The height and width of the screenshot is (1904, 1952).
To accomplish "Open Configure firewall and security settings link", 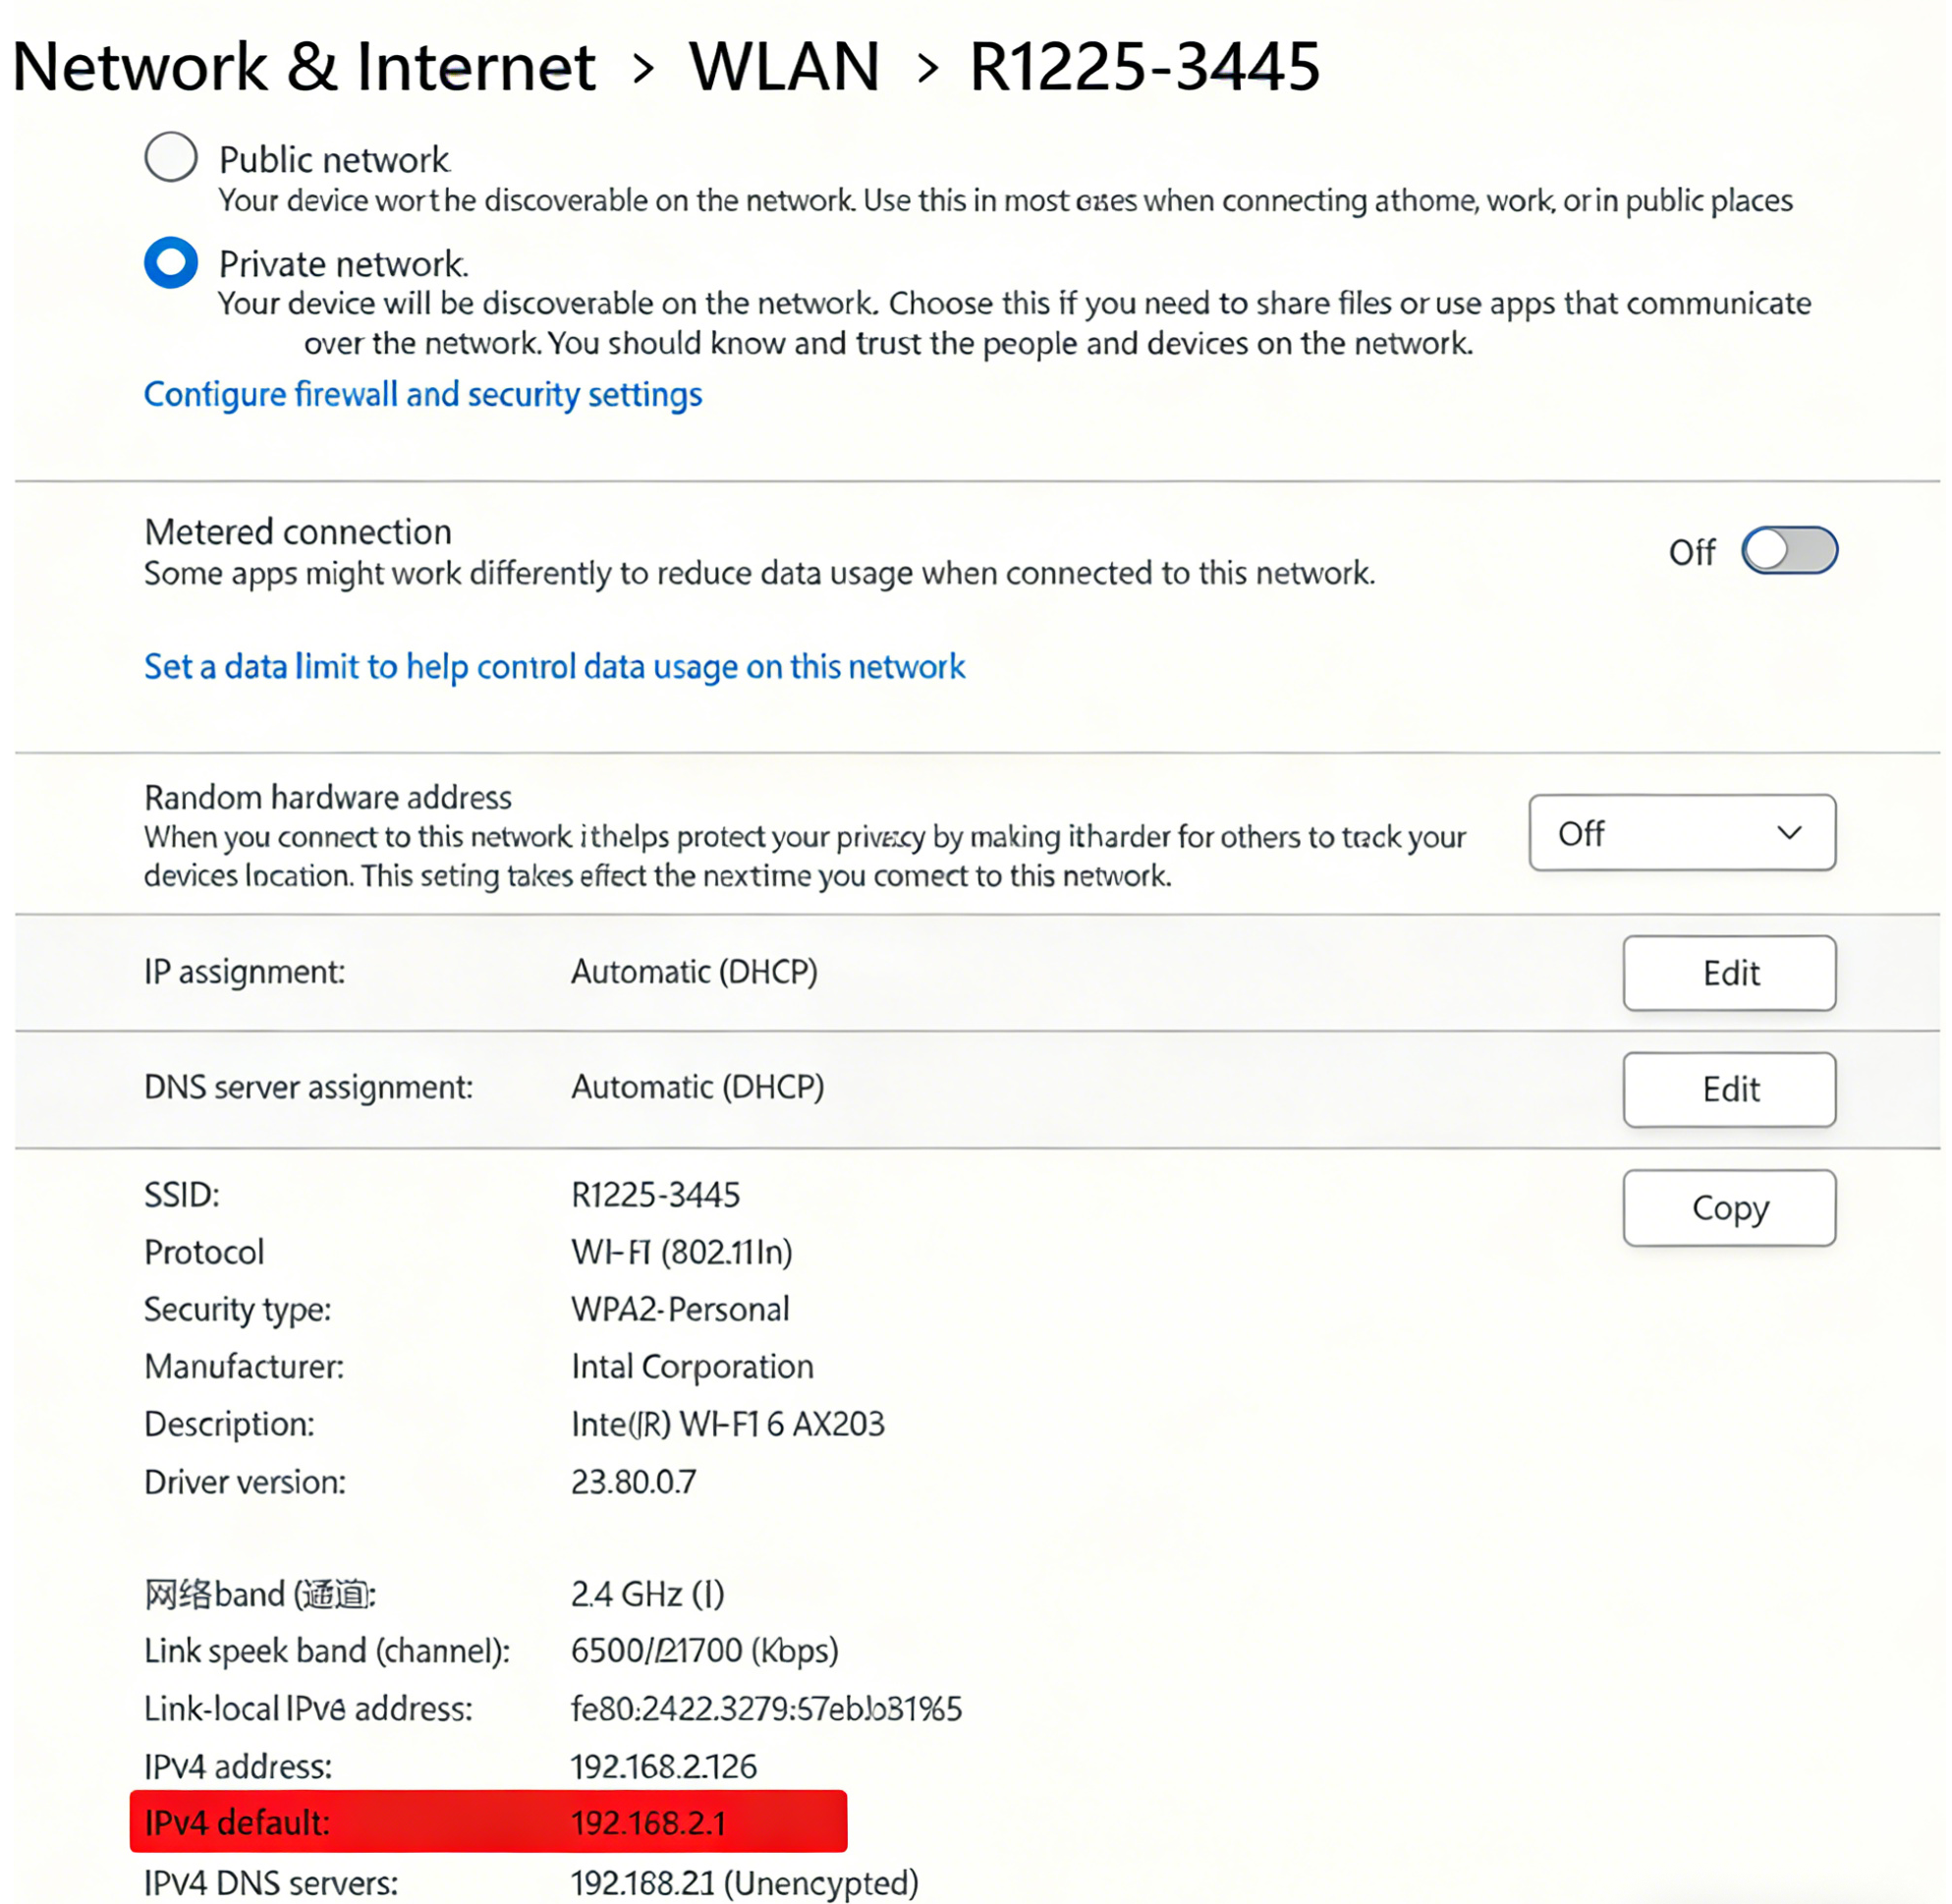I will (x=423, y=395).
